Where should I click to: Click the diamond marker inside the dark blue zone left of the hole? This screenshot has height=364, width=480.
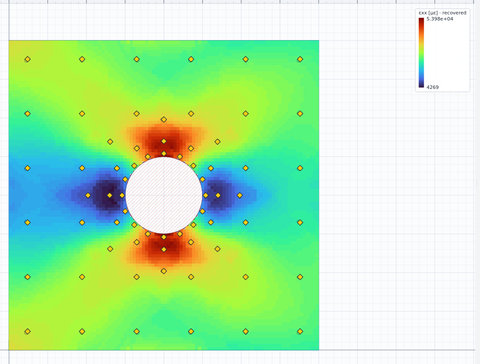(110, 195)
